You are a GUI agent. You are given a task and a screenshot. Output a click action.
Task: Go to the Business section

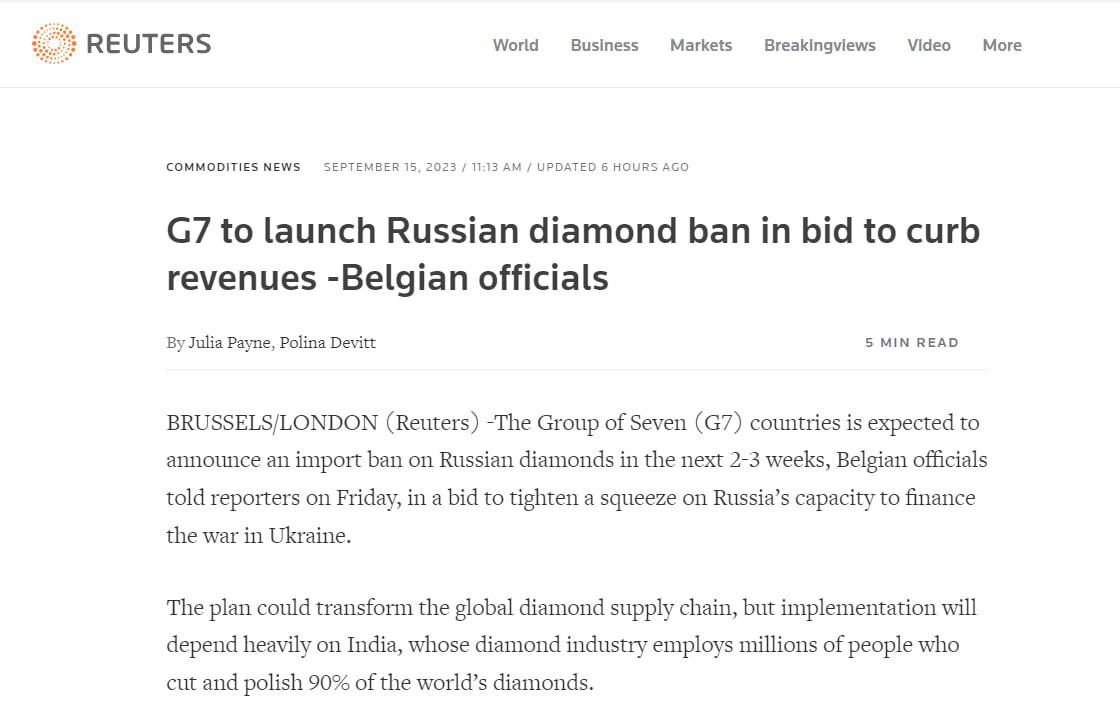tap(604, 45)
